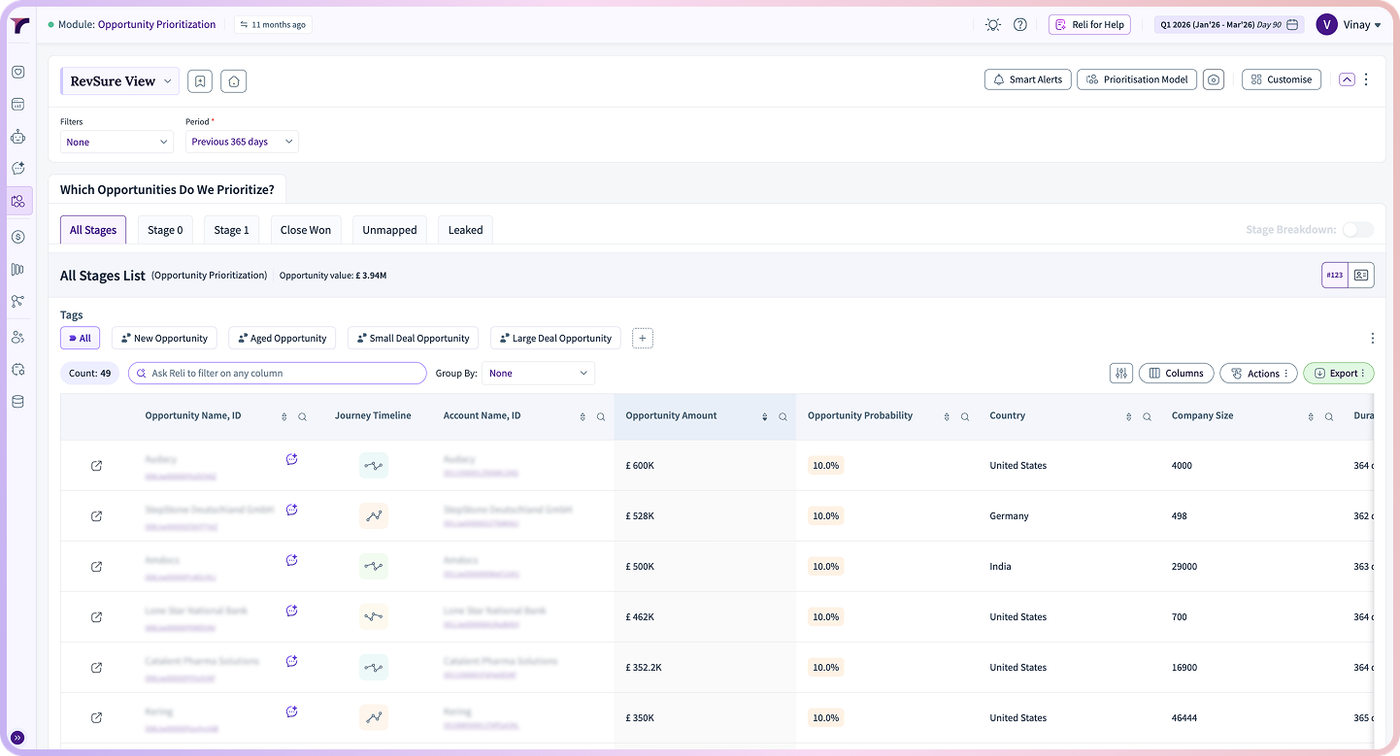Toggle the Stage Breakdown switch

pyautogui.click(x=1357, y=230)
